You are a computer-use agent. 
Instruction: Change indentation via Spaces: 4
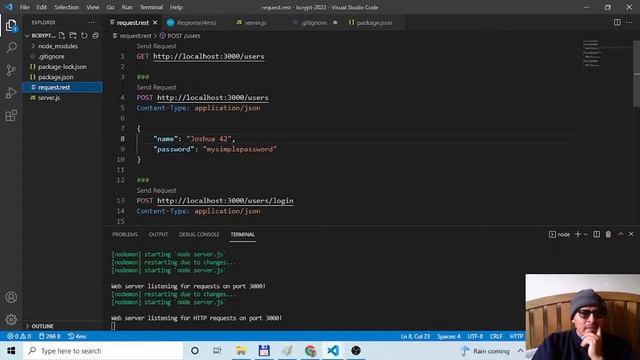(449, 336)
